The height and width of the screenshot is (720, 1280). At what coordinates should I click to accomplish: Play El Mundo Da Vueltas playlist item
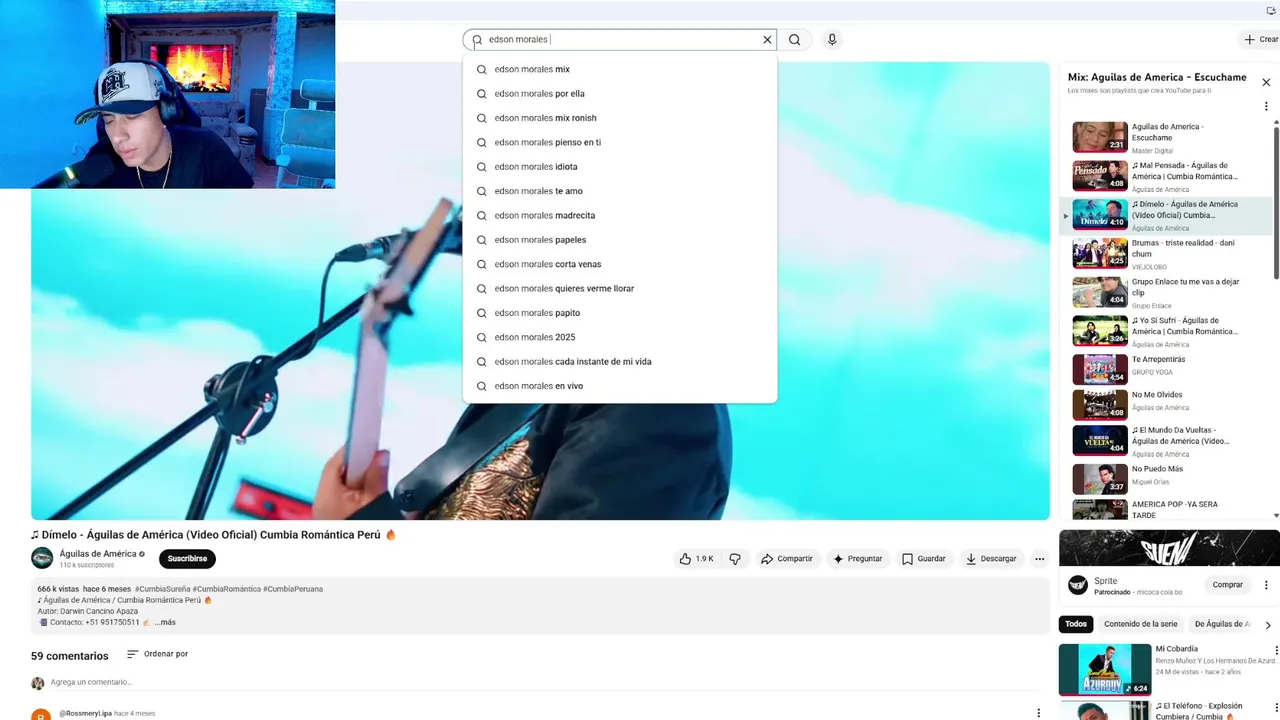pyautogui.click(x=1168, y=441)
